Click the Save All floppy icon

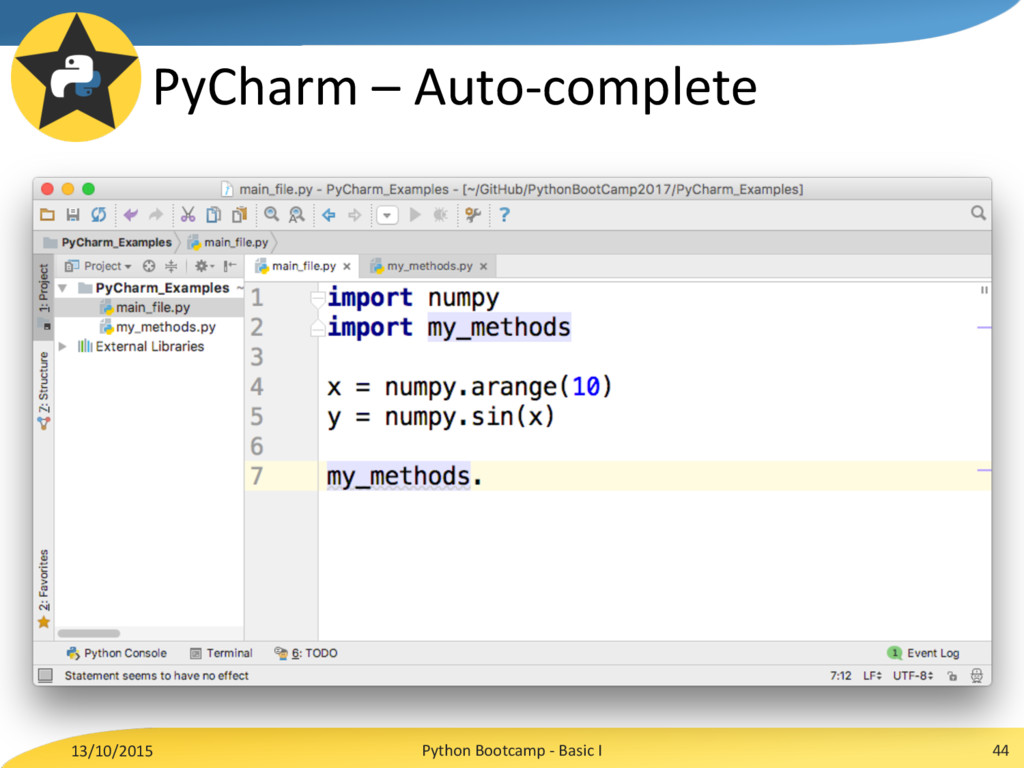pos(72,215)
